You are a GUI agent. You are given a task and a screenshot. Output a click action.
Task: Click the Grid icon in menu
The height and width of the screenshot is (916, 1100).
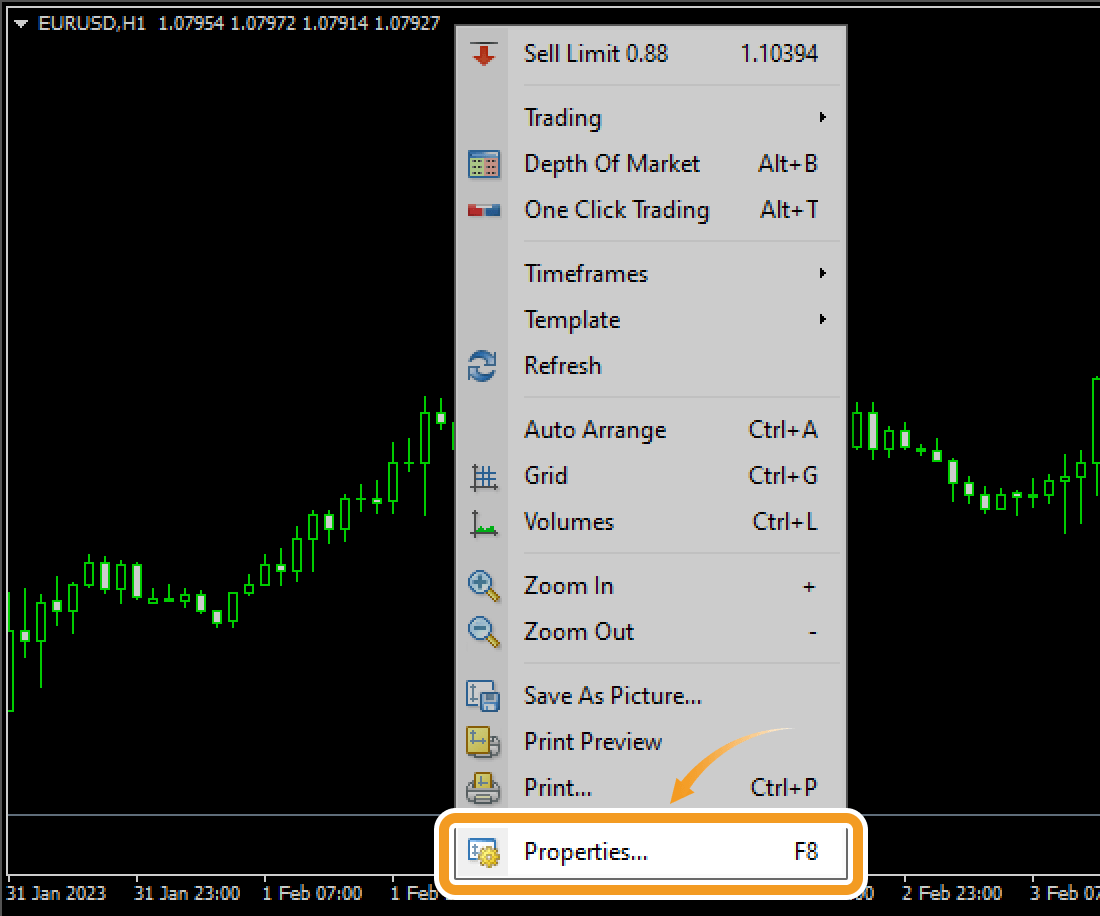(483, 477)
